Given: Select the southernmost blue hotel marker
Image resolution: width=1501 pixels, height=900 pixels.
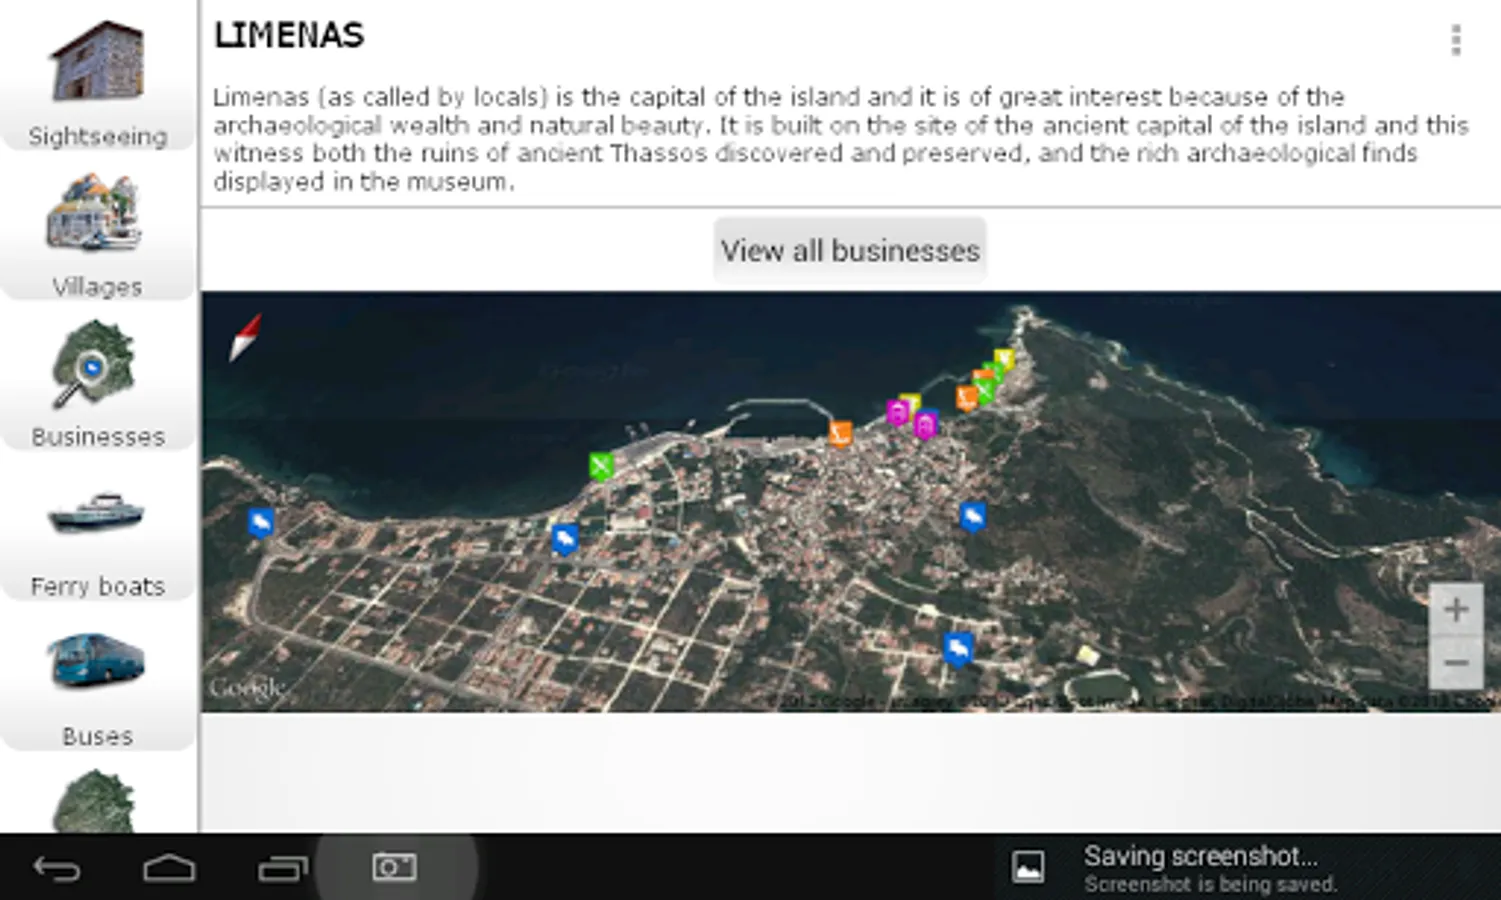Looking at the screenshot, I should click(x=958, y=650).
